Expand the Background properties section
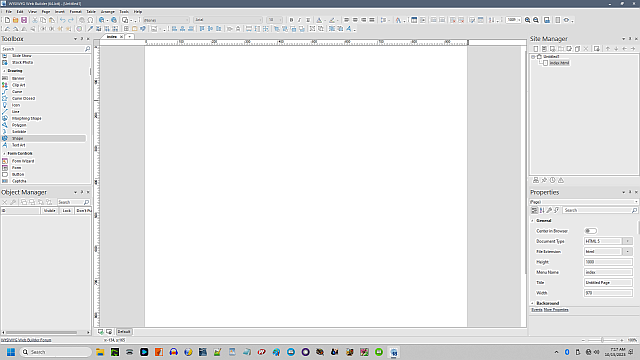Viewport: 640px width, 360px height. (x=533, y=303)
